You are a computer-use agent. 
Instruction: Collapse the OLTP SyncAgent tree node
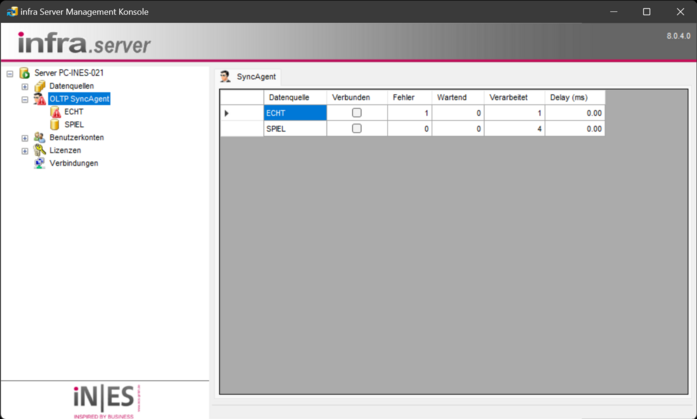[25, 100]
